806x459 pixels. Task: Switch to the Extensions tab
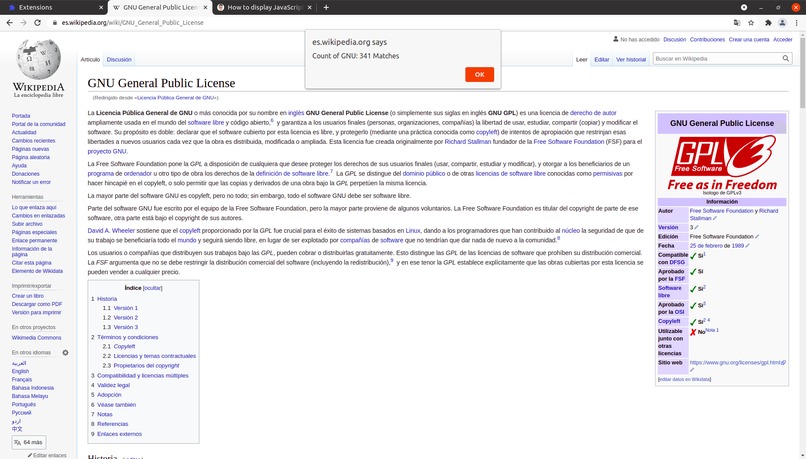51,7
